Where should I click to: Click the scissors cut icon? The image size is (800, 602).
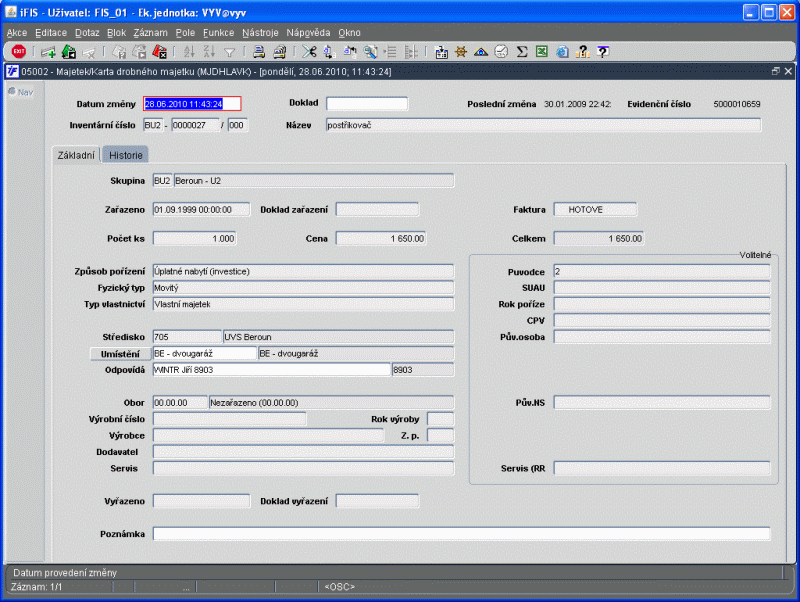[309, 52]
